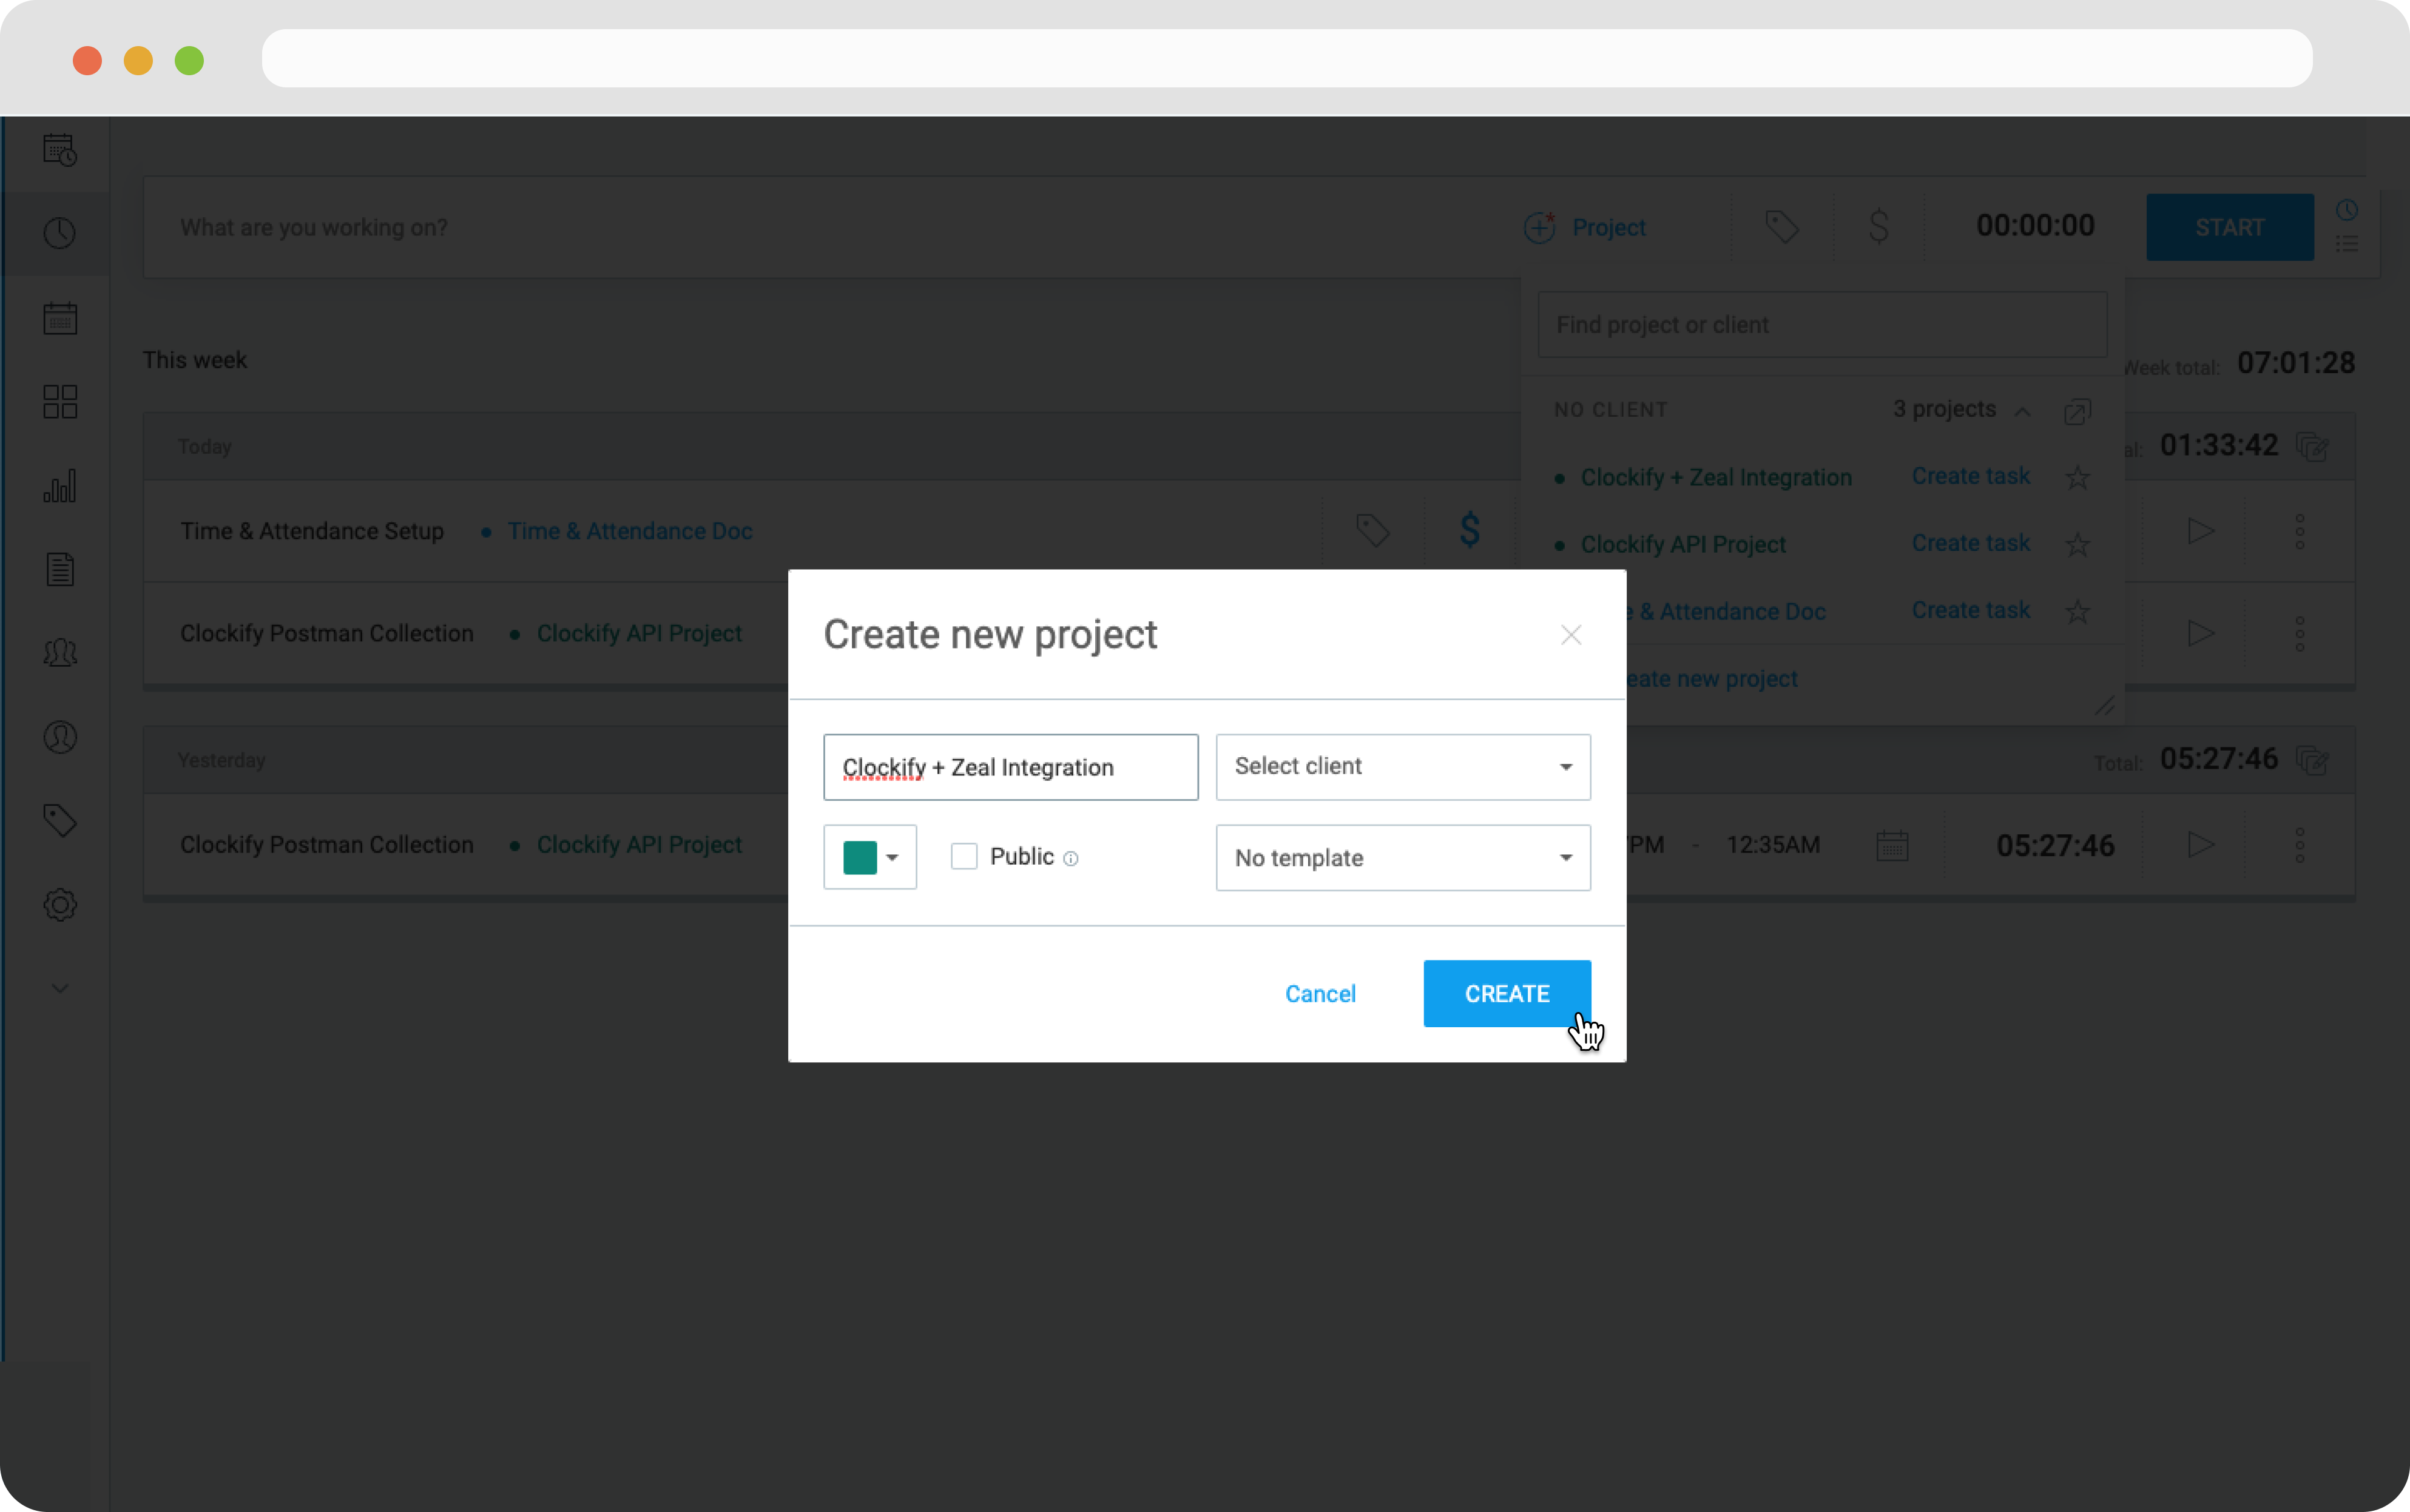Click the project name input field
The image size is (2410, 1512).
1010,767
